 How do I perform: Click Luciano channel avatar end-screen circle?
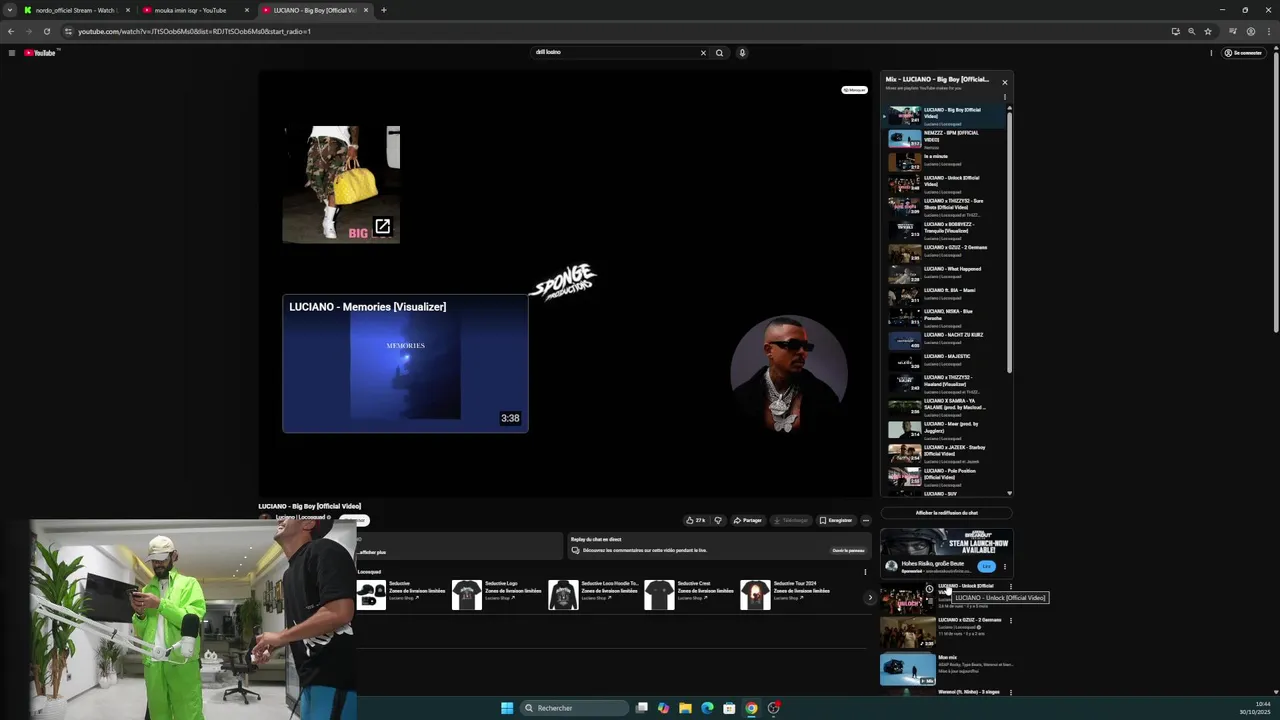789,372
